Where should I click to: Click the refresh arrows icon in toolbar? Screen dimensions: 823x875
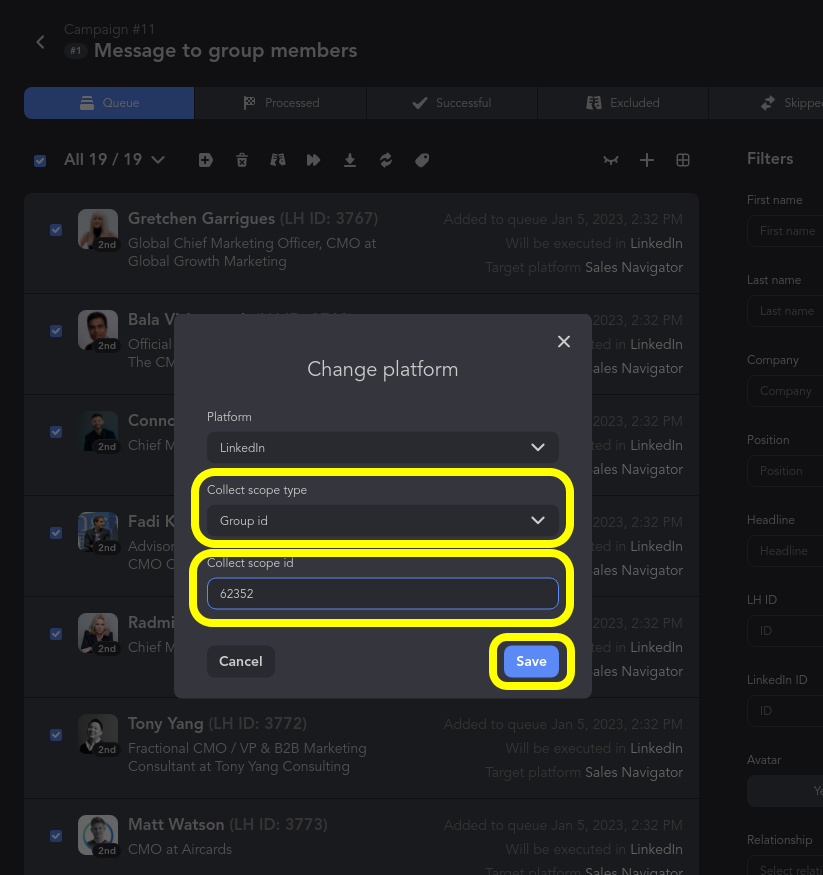386,160
